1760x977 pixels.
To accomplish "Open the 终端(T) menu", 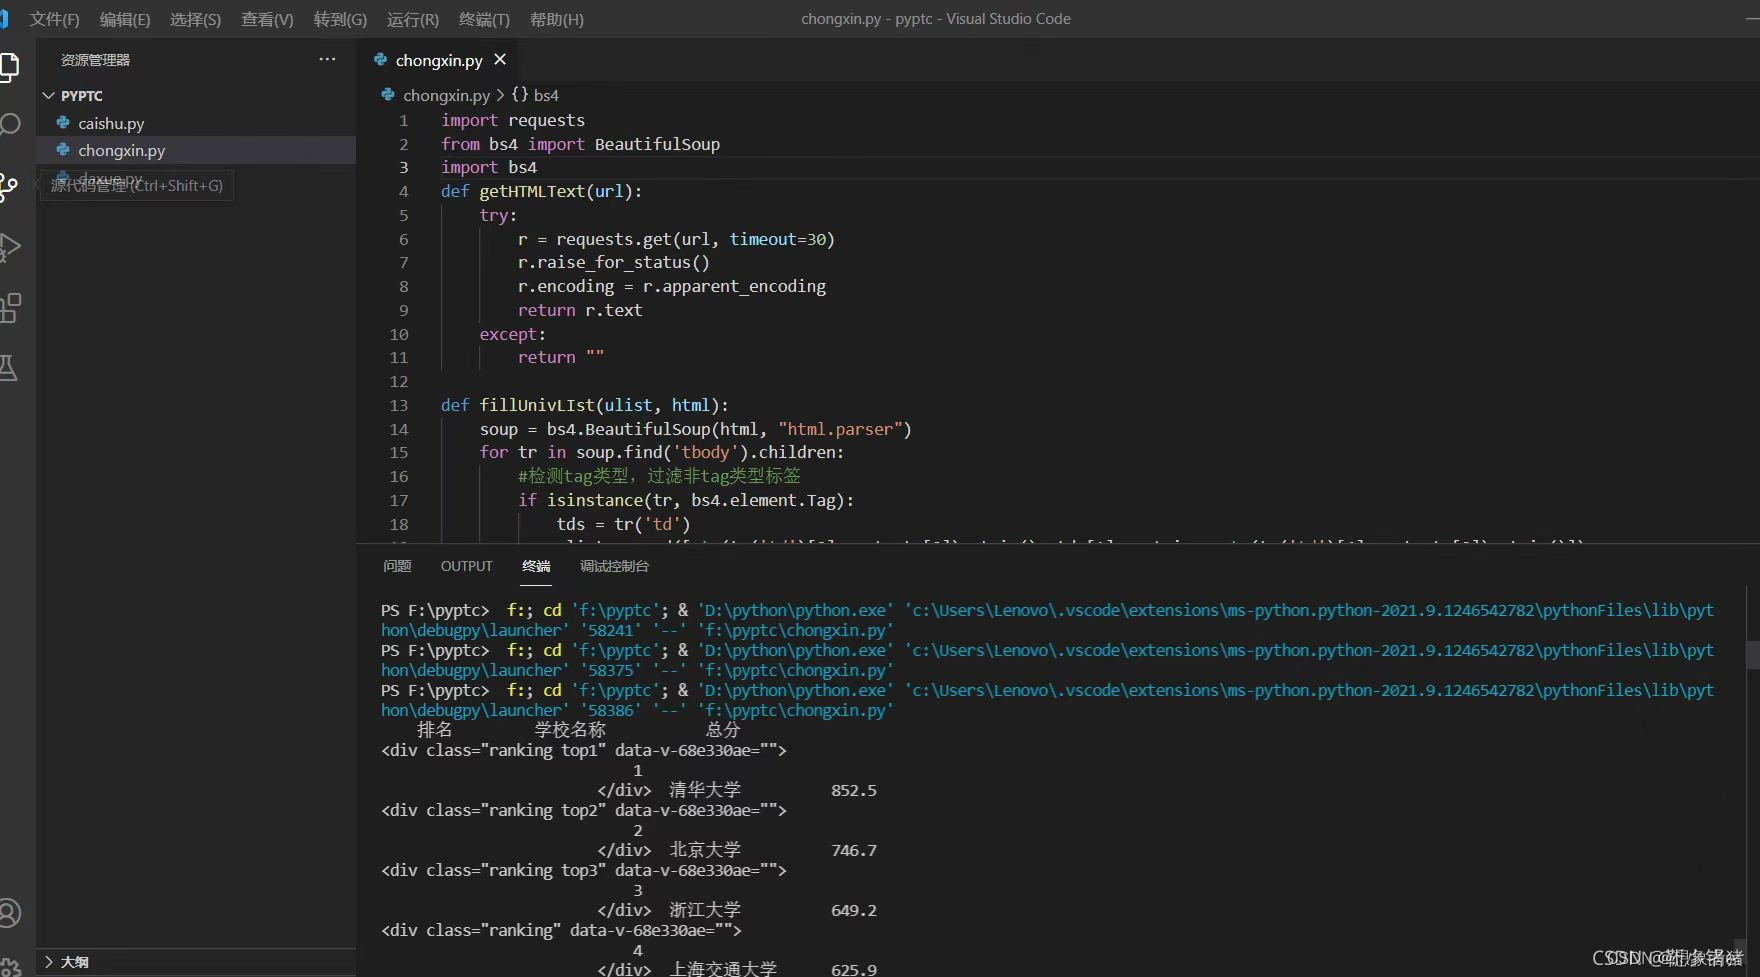I will pos(484,19).
